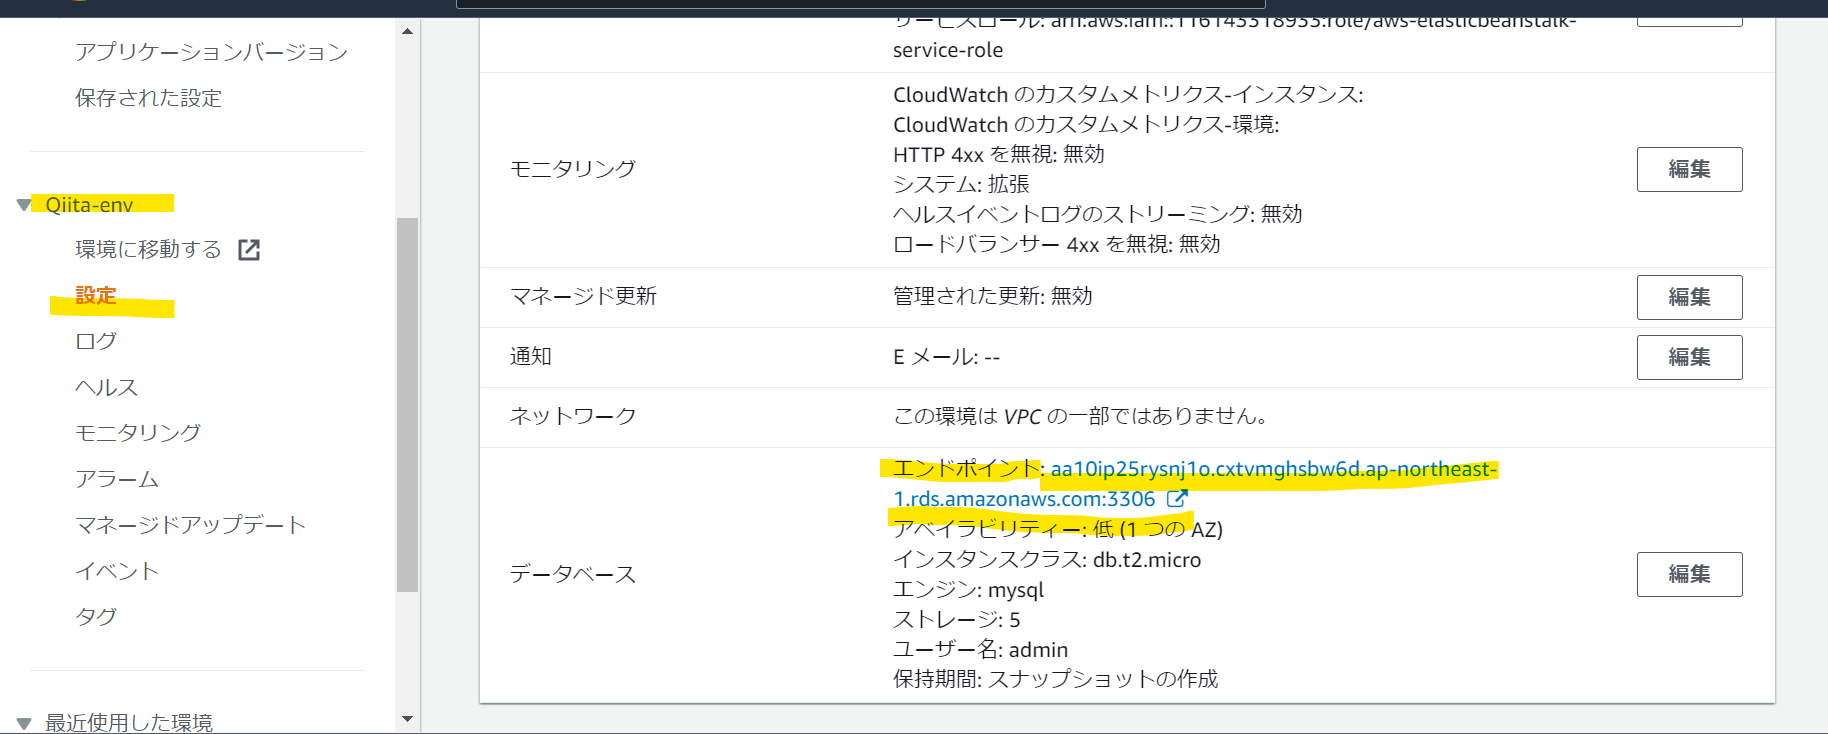Open ログ page in sidebar
The image size is (1828, 734).
click(x=96, y=341)
